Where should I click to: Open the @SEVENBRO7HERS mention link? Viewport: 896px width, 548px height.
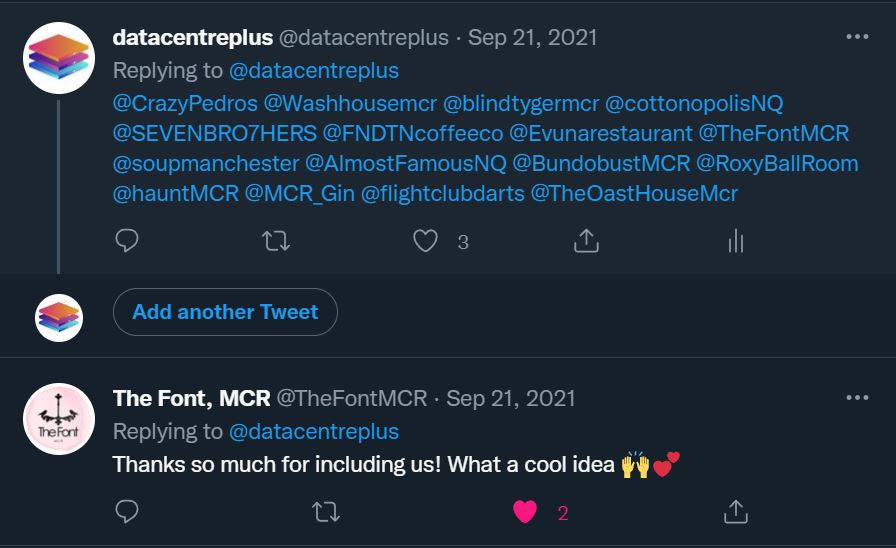[214, 133]
